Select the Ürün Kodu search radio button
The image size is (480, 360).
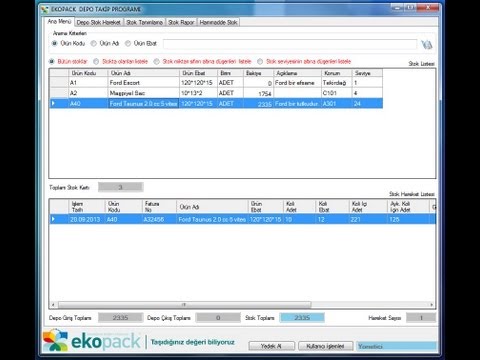(x=55, y=43)
